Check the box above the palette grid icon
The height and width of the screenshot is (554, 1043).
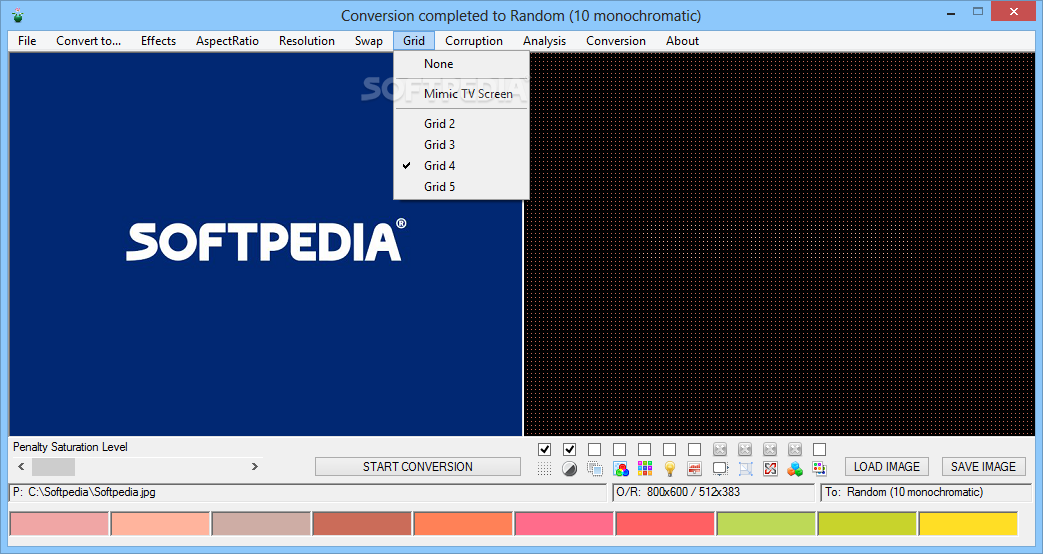(645, 450)
